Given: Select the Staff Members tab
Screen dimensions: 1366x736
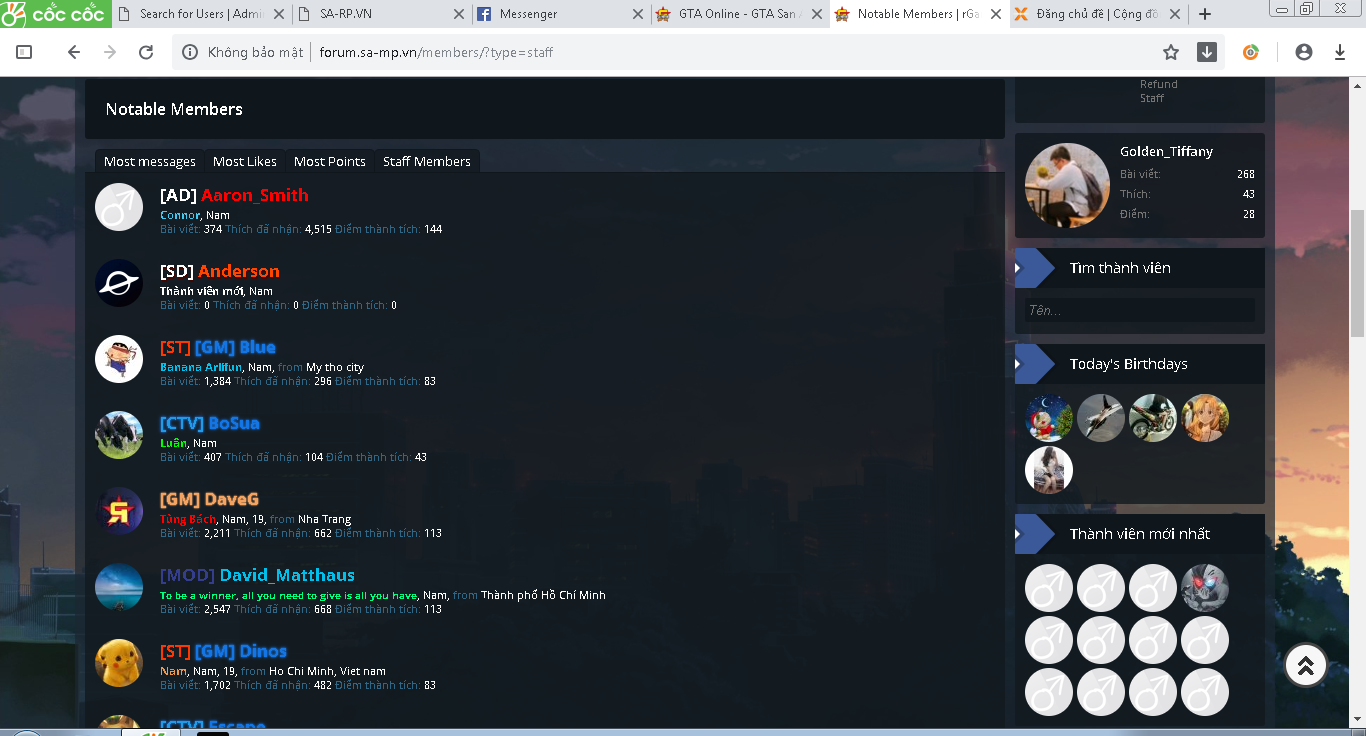Looking at the screenshot, I should [426, 161].
